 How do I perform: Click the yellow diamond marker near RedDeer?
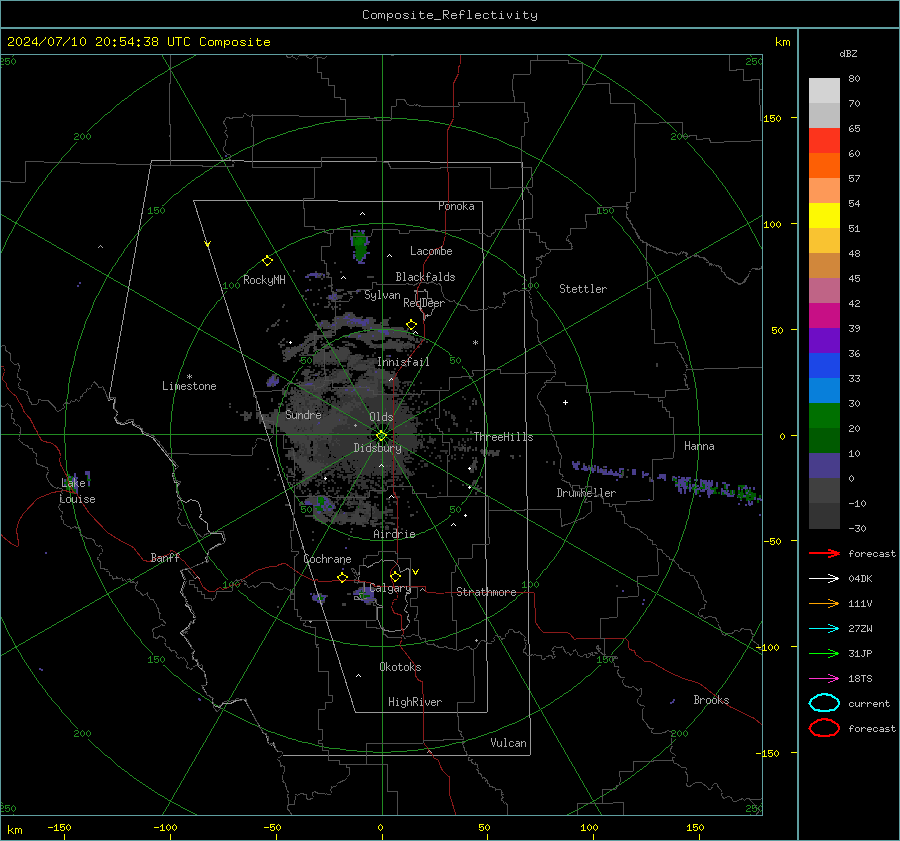(x=411, y=325)
